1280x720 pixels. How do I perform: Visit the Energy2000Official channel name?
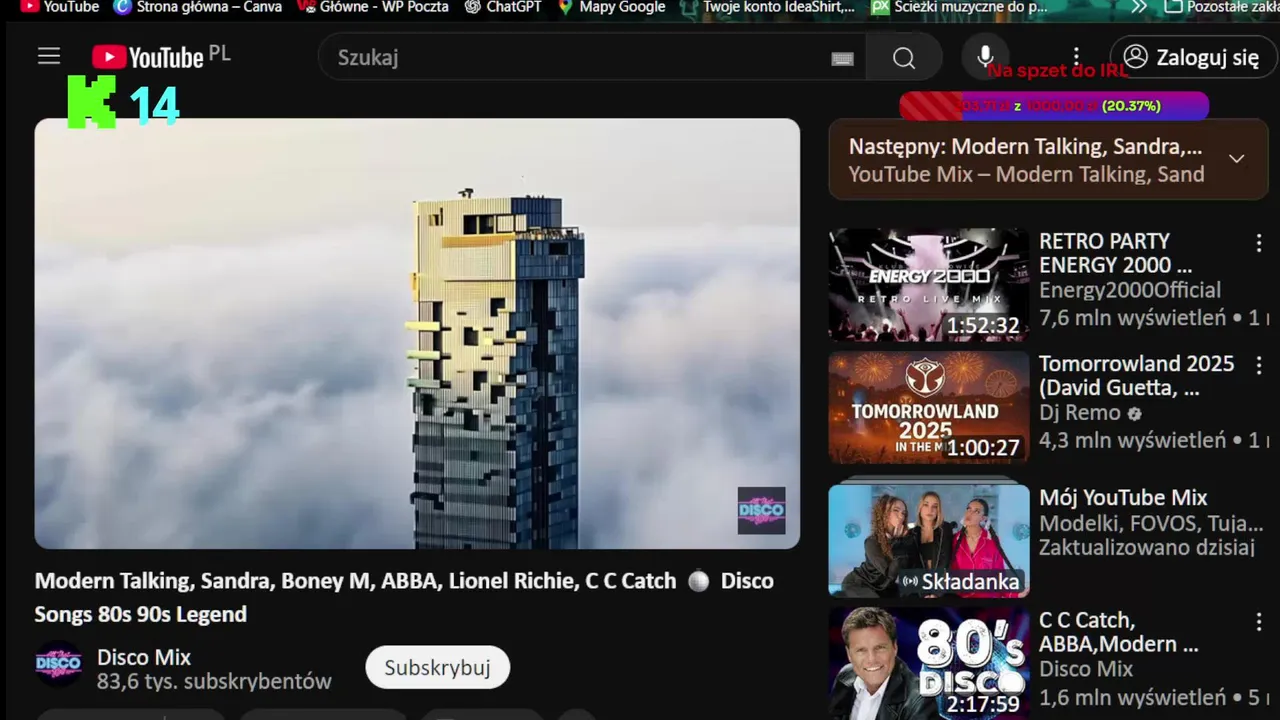click(1130, 290)
